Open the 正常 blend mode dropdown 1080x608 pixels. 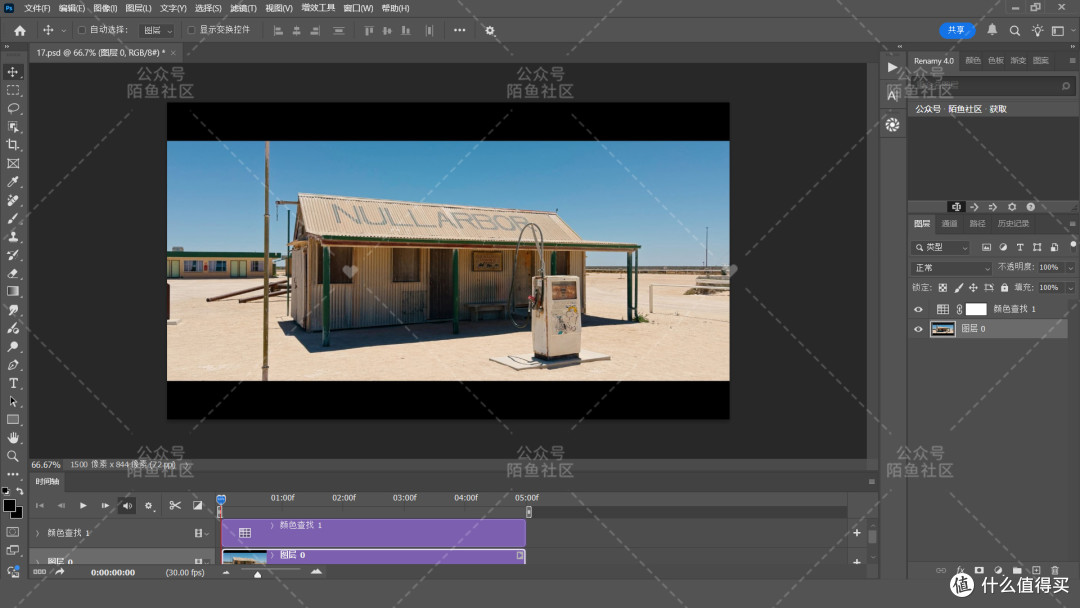951,267
